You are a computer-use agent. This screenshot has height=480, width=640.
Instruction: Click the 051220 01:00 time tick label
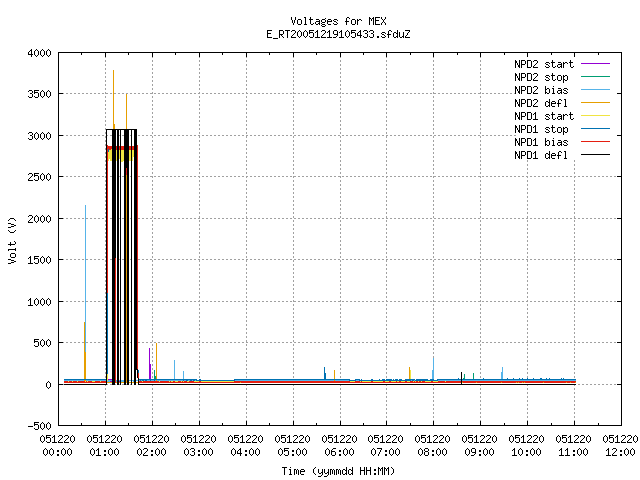coord(104,446)
